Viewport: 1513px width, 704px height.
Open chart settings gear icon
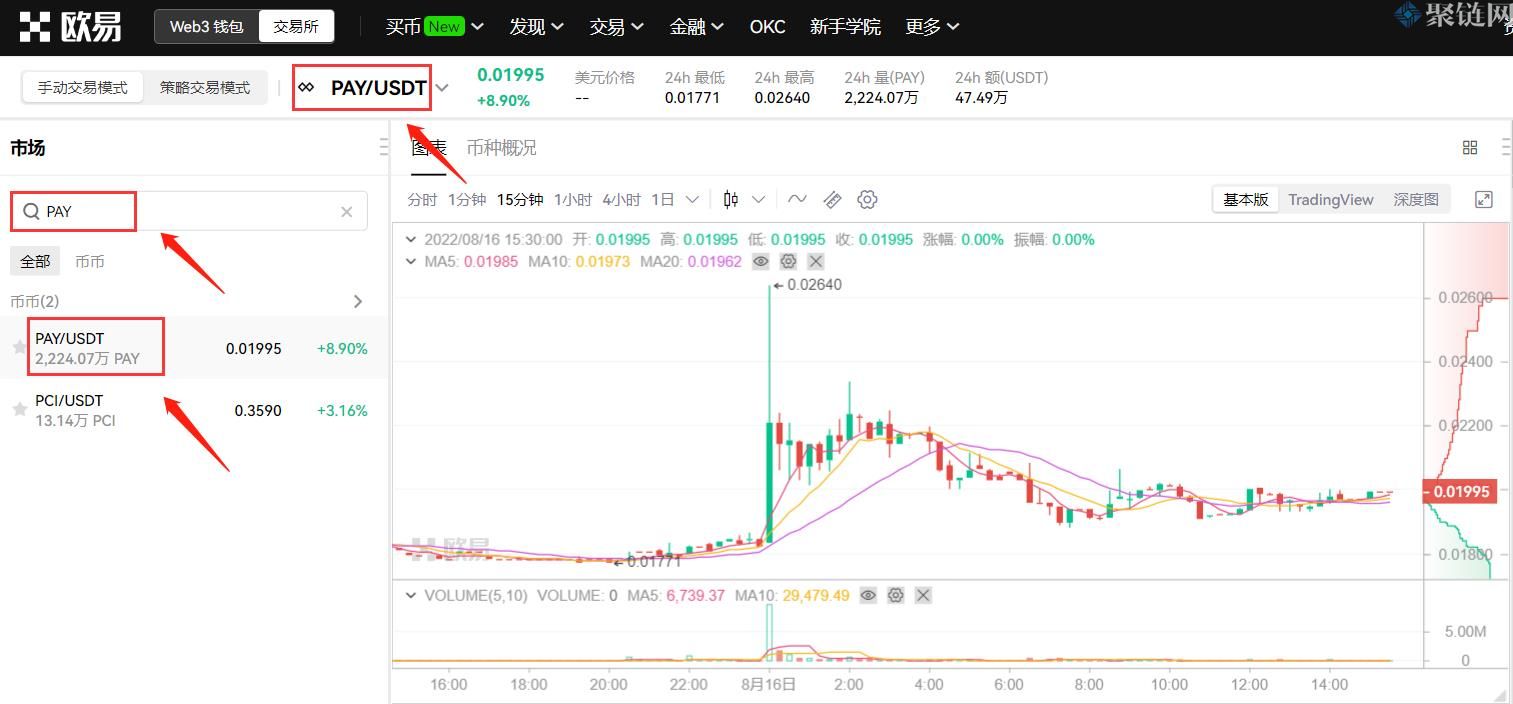(x=867, y=199)
